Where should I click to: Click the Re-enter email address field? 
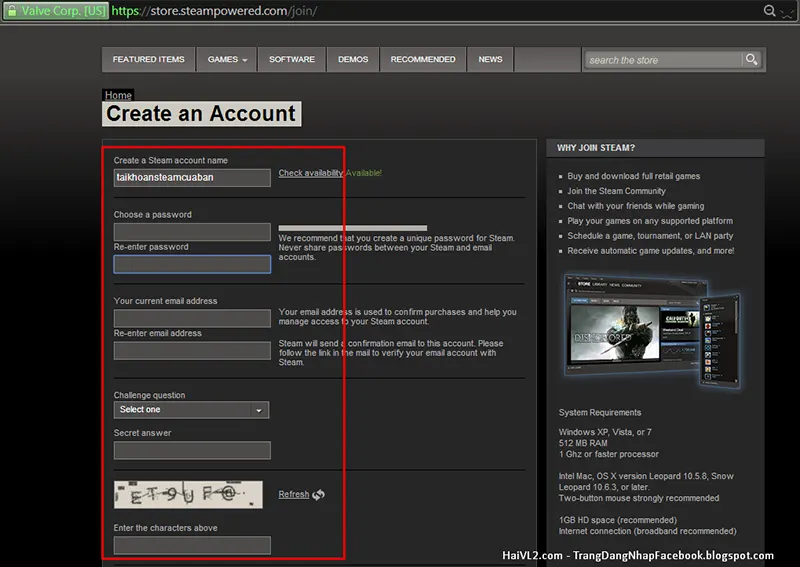(192, 351)
